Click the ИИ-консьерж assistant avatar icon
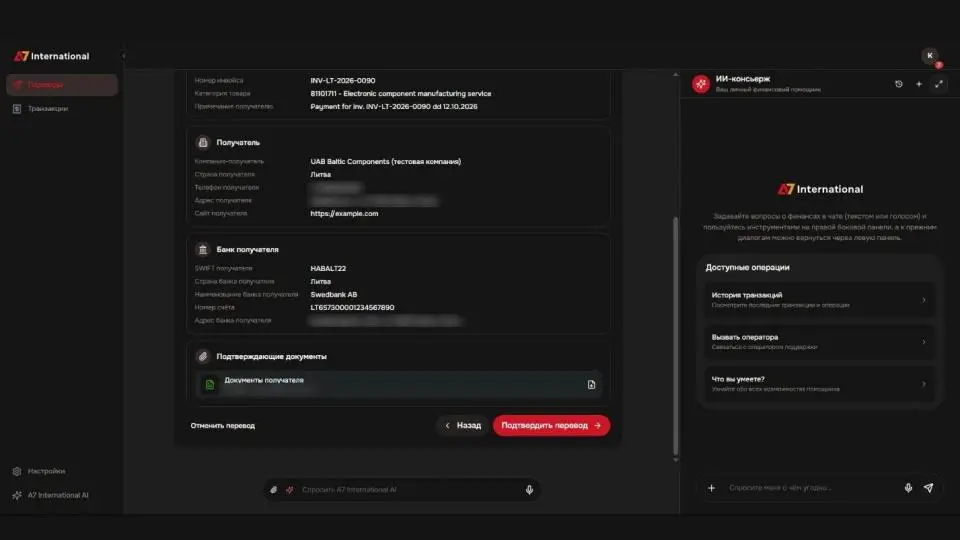The image size is (960, 540). 701,83
